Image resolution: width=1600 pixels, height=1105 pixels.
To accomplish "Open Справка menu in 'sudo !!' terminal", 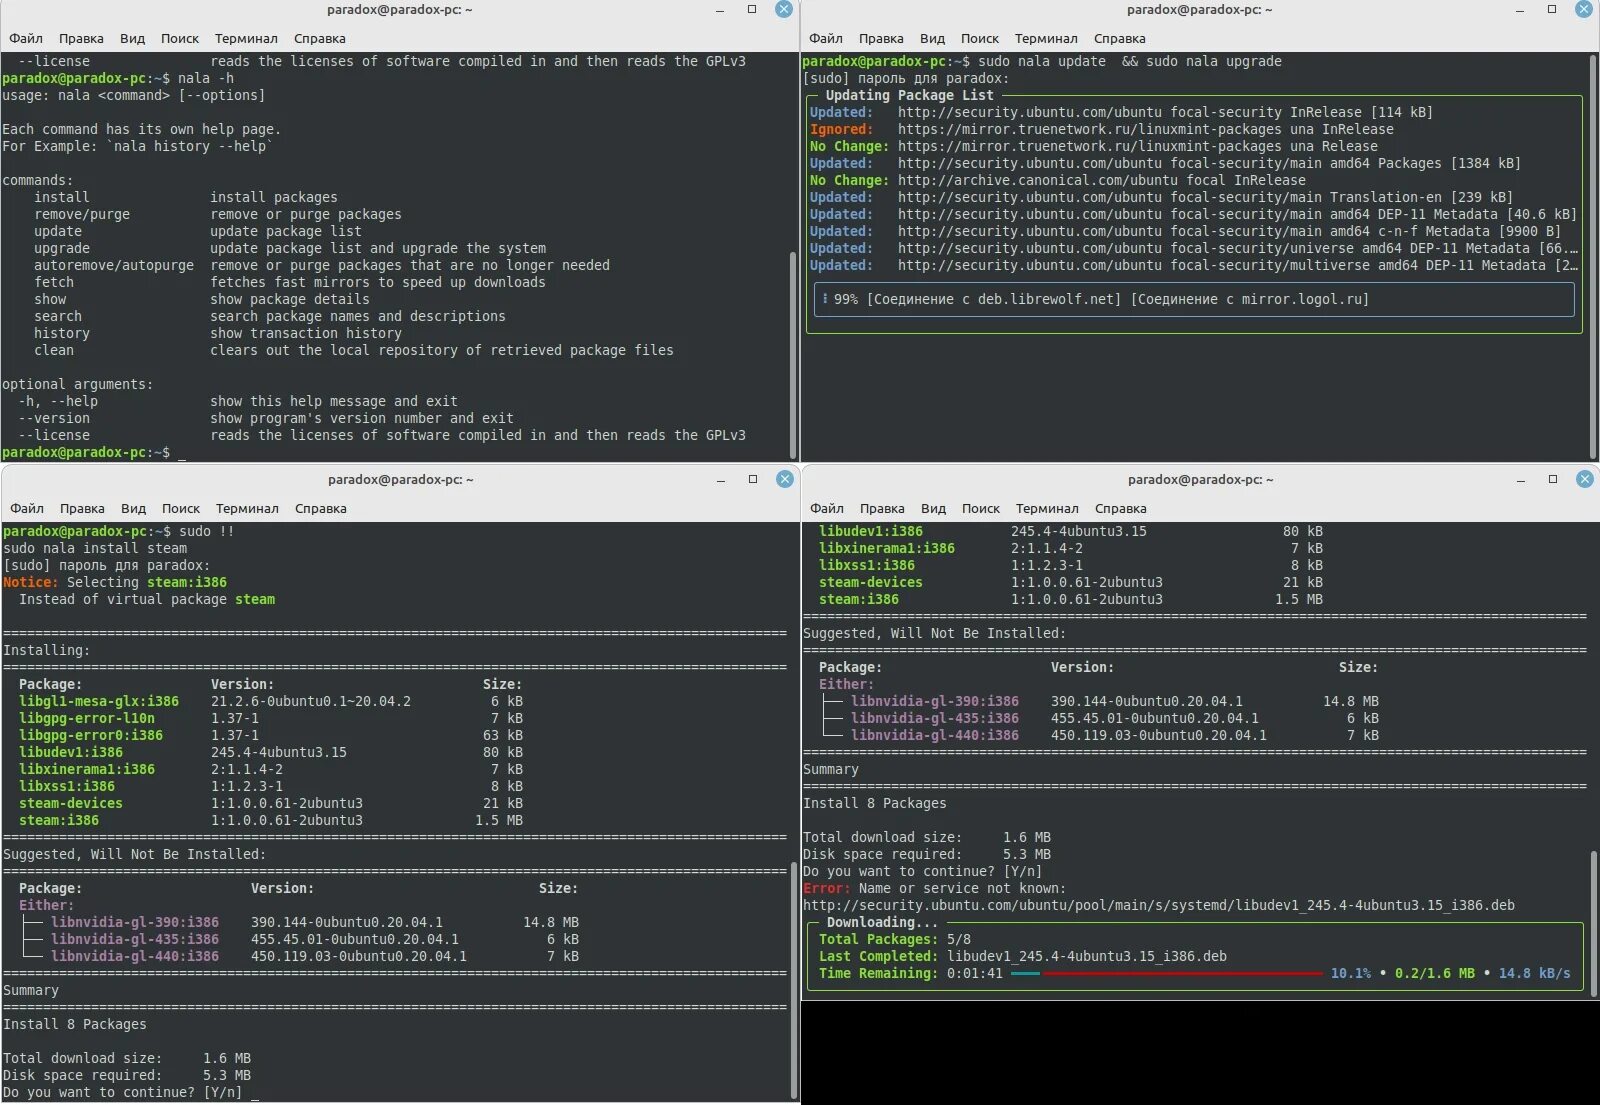I will point(321,508).
